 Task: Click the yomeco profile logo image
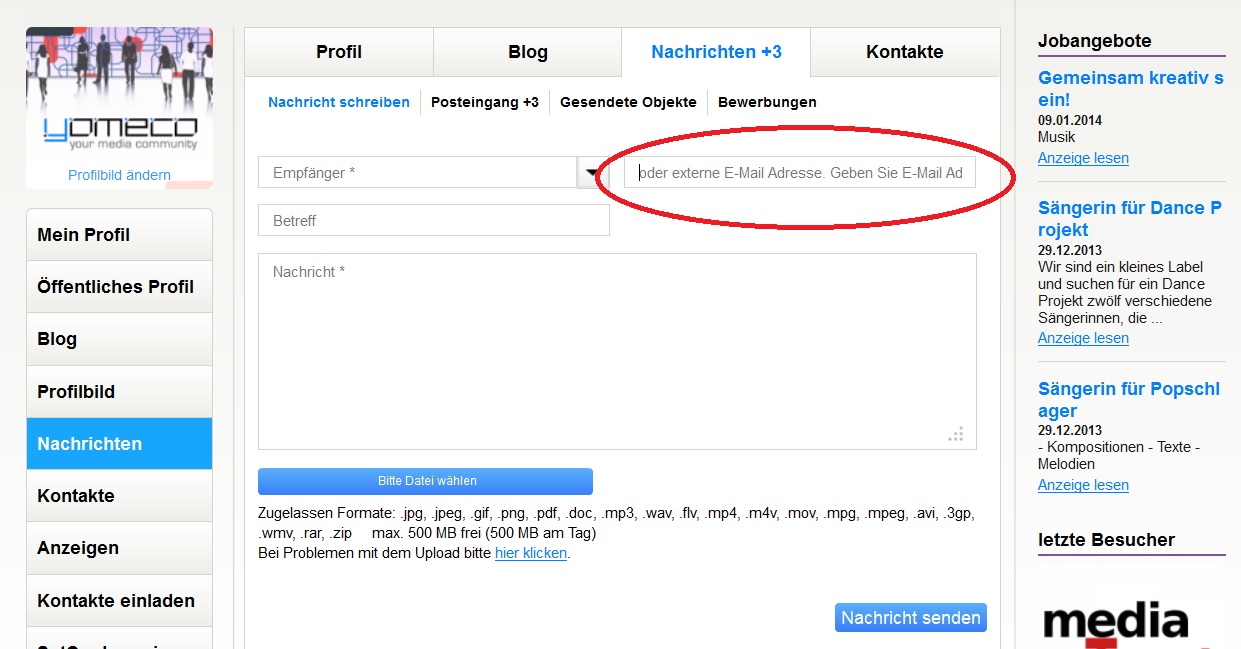pyautogui.click(x=119, y=95)
